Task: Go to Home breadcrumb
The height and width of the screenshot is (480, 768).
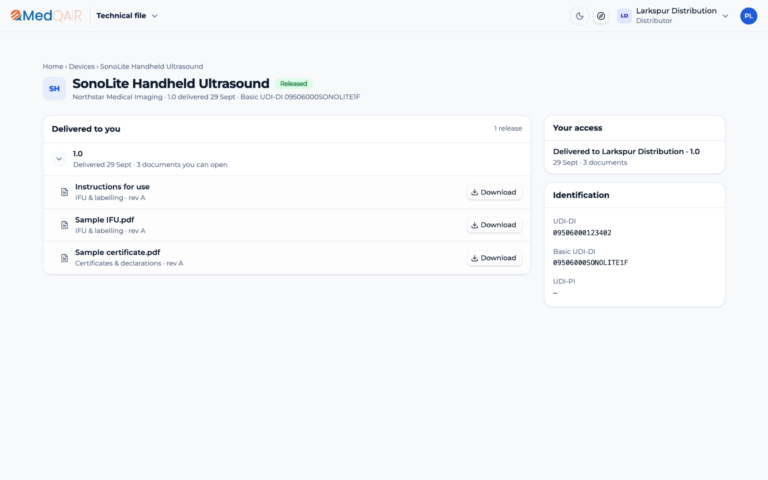Action: click(x=53, y=66)
